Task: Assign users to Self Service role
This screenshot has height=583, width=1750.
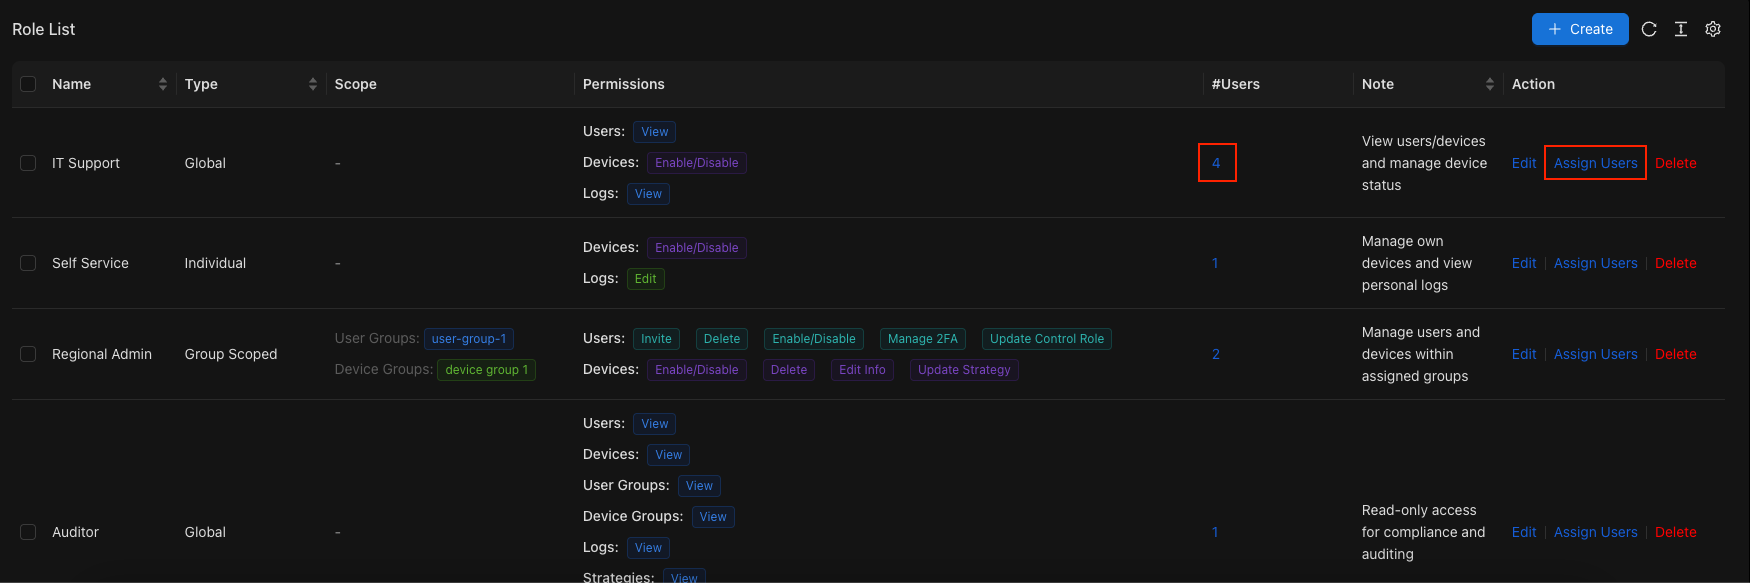Action: coord(1596,263)
